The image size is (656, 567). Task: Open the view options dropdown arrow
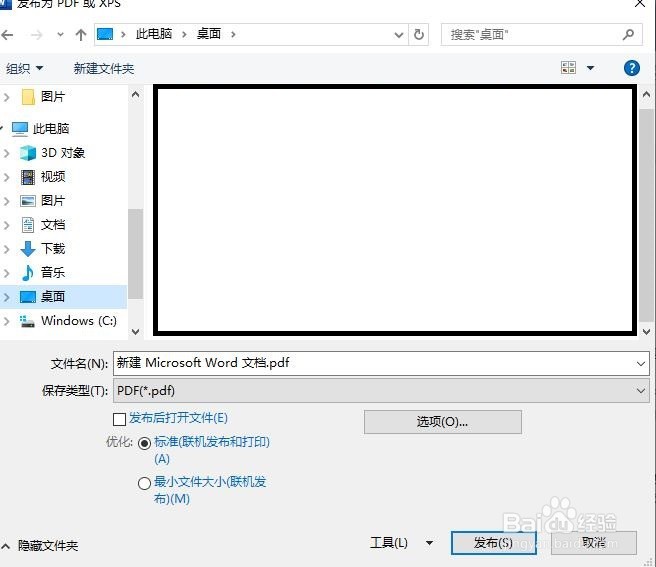(590, 68)
